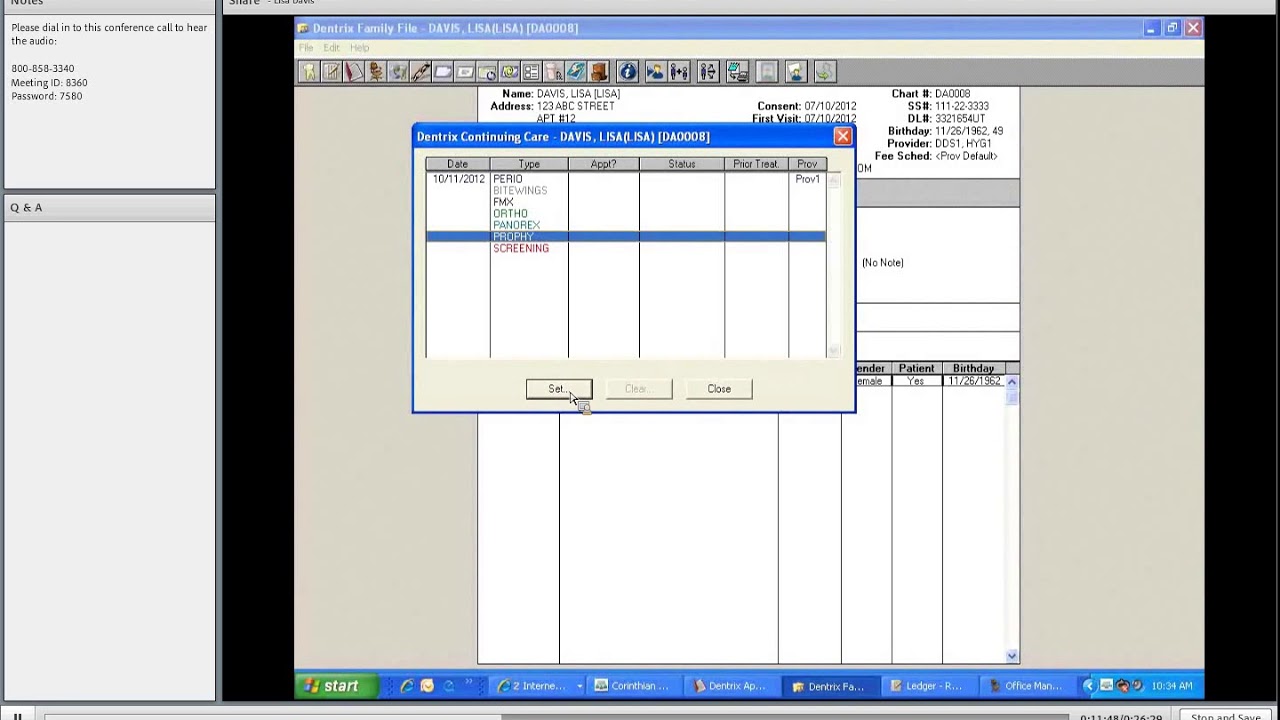Select the PANOREX continuing care type
The image size is (1280, 720).
click(516, 225)
